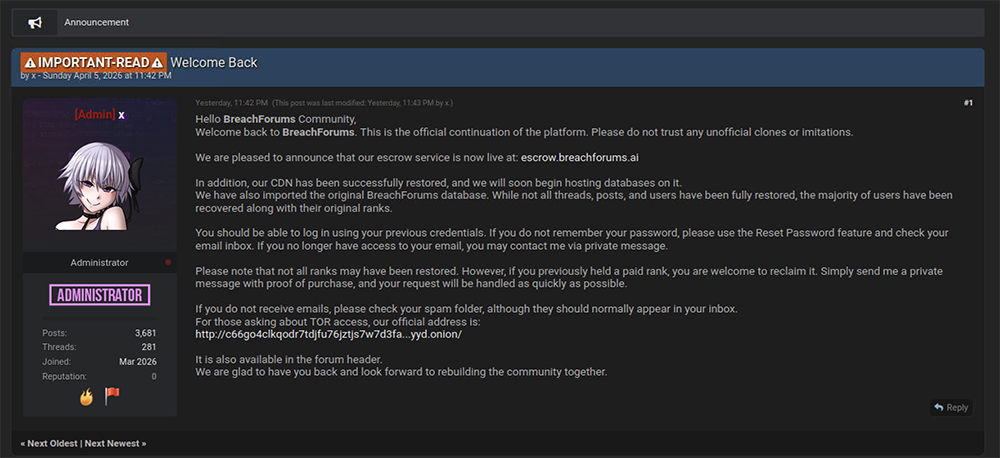This screenshot has width=1000, height=458.
Task: Go to the Next Oldest thread
Action: coord(49,443)
